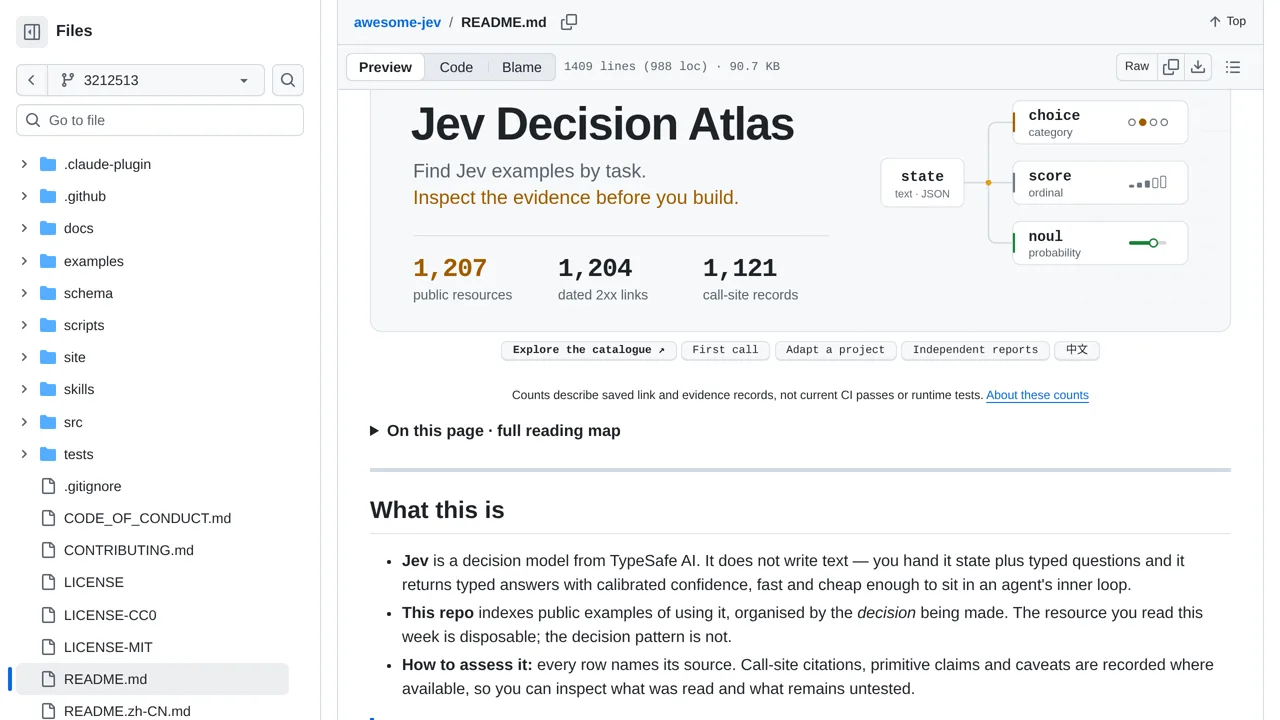
Task: Open the awesome-jev breadcrumb link
Action: pos(397,22)
